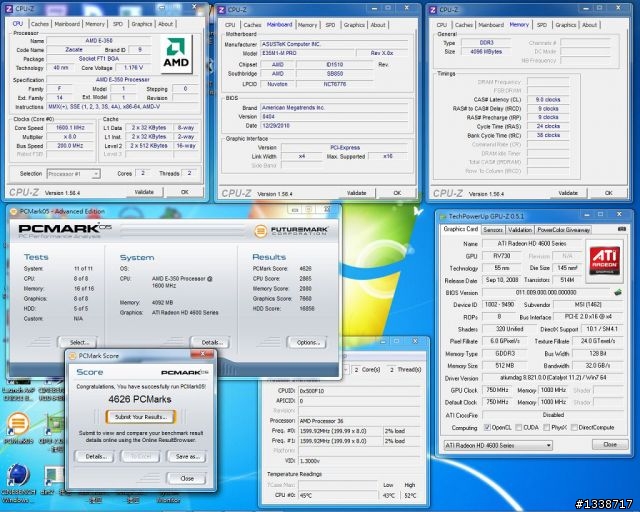Click the Model field showing E35M1-M PRO

(x=308, y=53)
